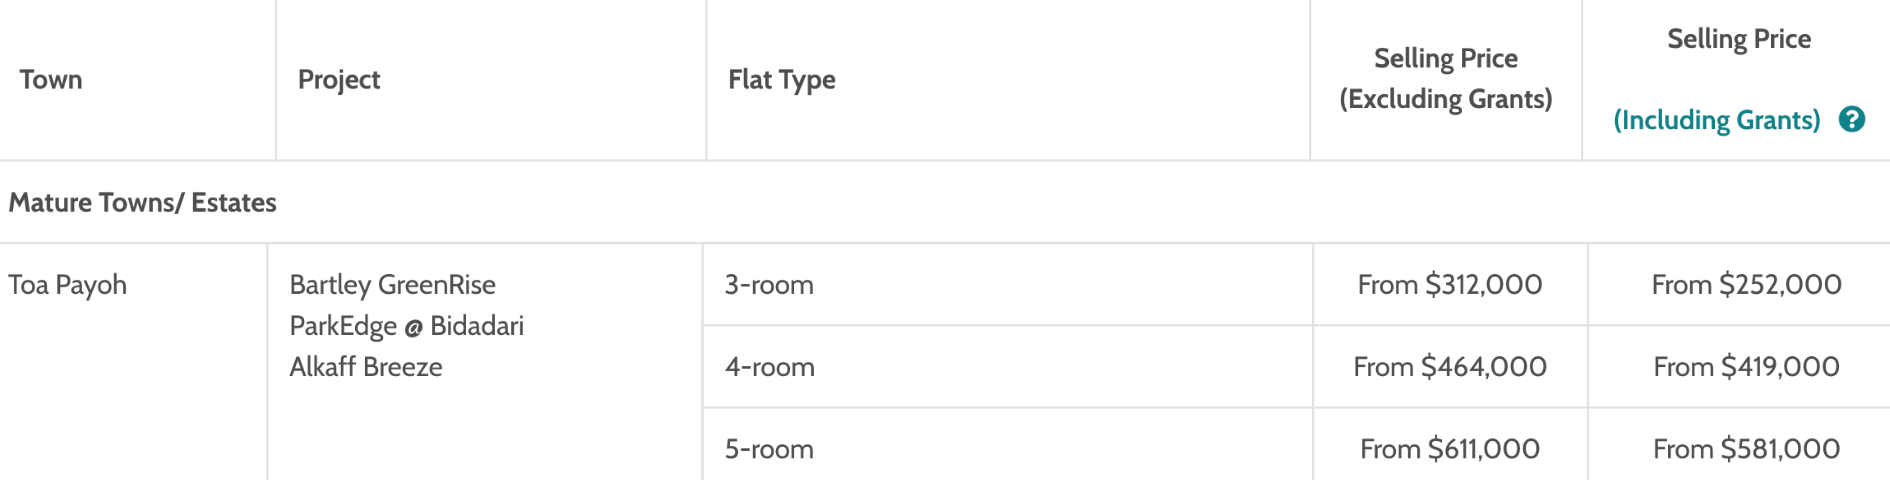Click the Project column header
Screen dimensions: 1890x480
[x=339, y=80]
